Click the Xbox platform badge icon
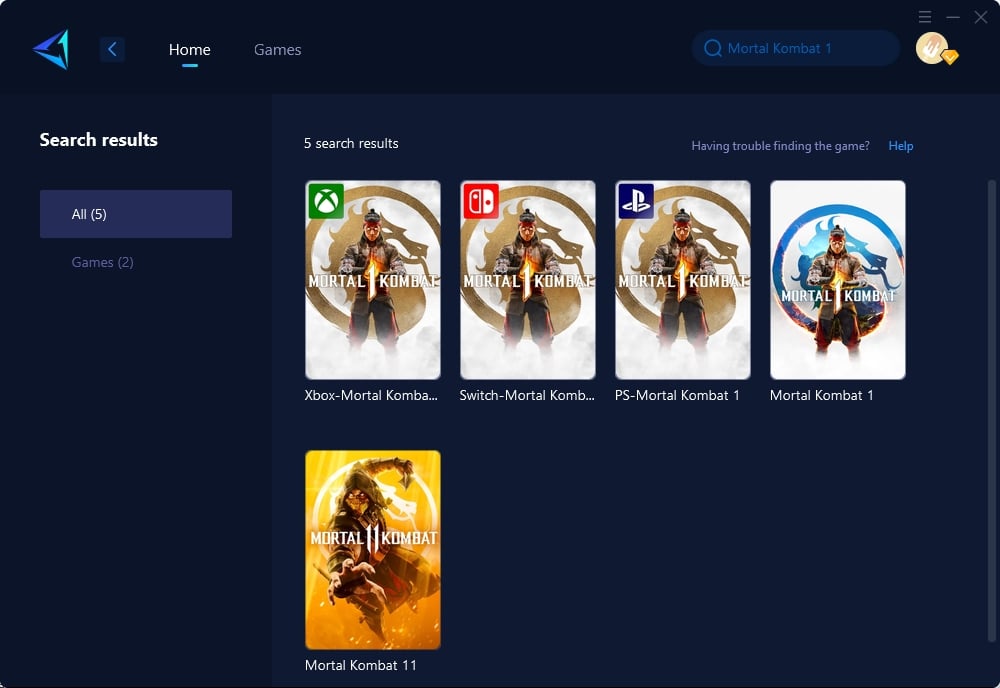Viewport: 1000px width, 688px height. [326, 201]
